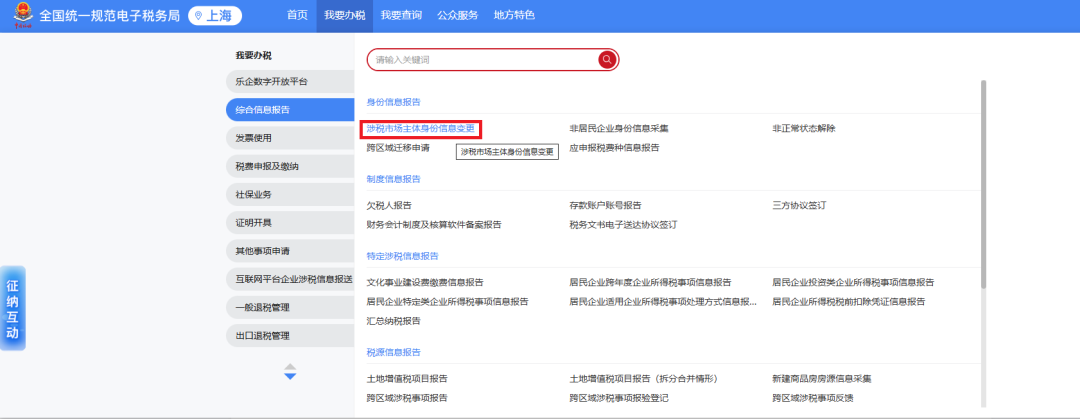This screenshot has height=419, width=1080.
Task: Open the 三方协议签订 link
Action: click(799, 205)
